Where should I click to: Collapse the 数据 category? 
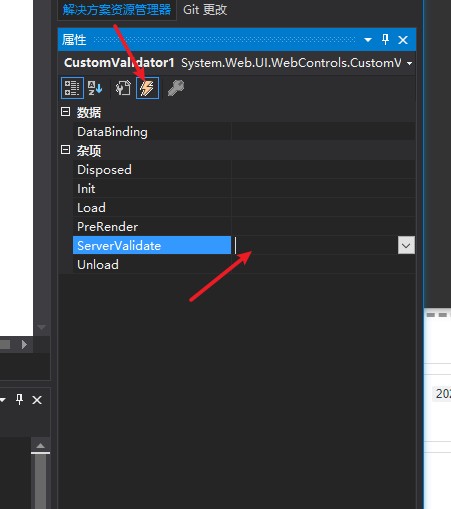[x=66, y=112]
